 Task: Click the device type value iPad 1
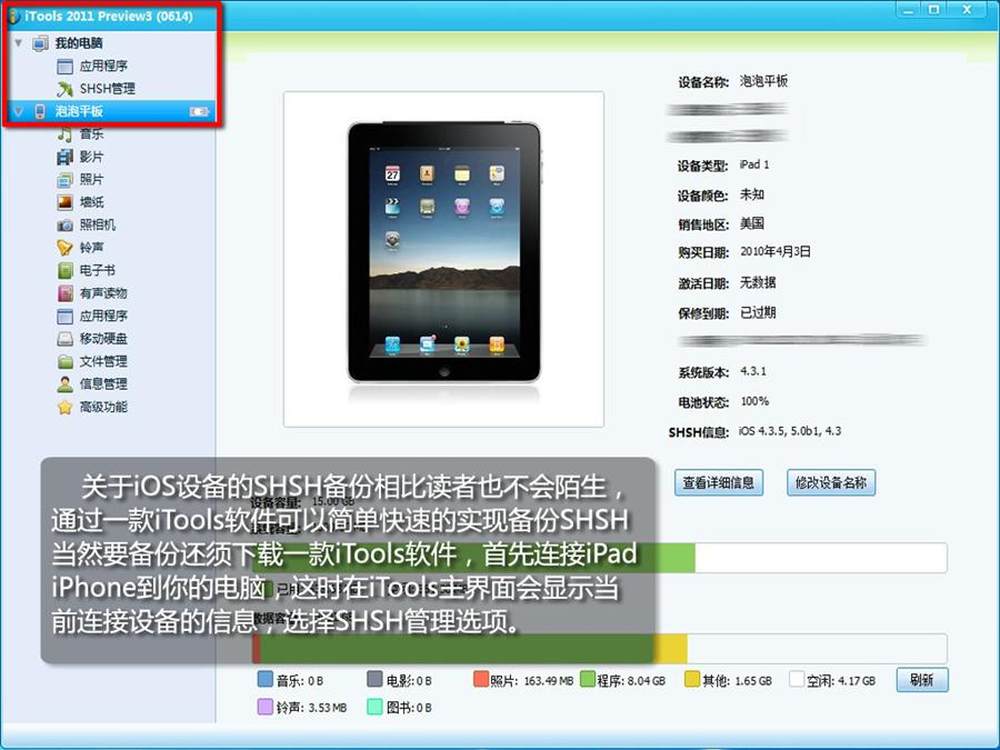[754, 165]
